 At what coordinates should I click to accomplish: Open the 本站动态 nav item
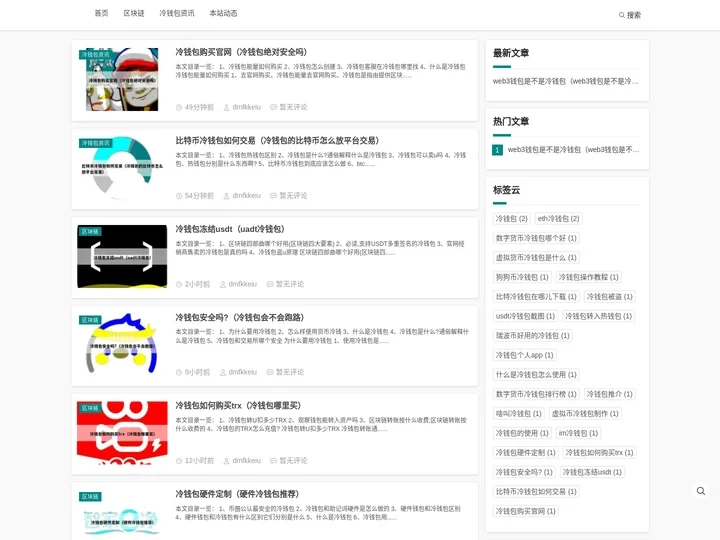tap(223, 13)
